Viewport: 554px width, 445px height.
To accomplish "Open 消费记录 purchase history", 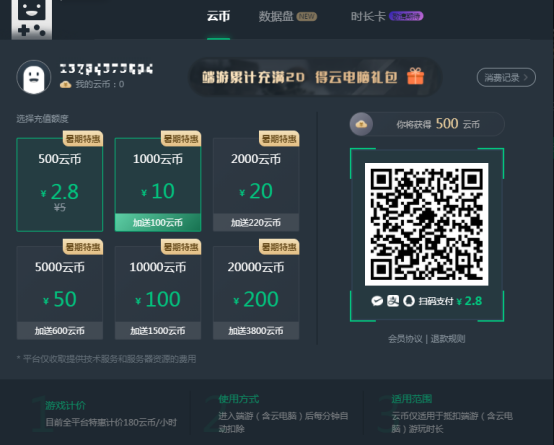I will click(x=506, y=77).
